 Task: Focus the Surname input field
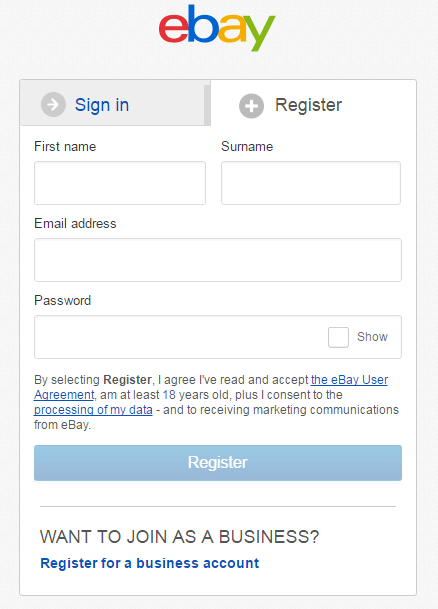[311, 183]
